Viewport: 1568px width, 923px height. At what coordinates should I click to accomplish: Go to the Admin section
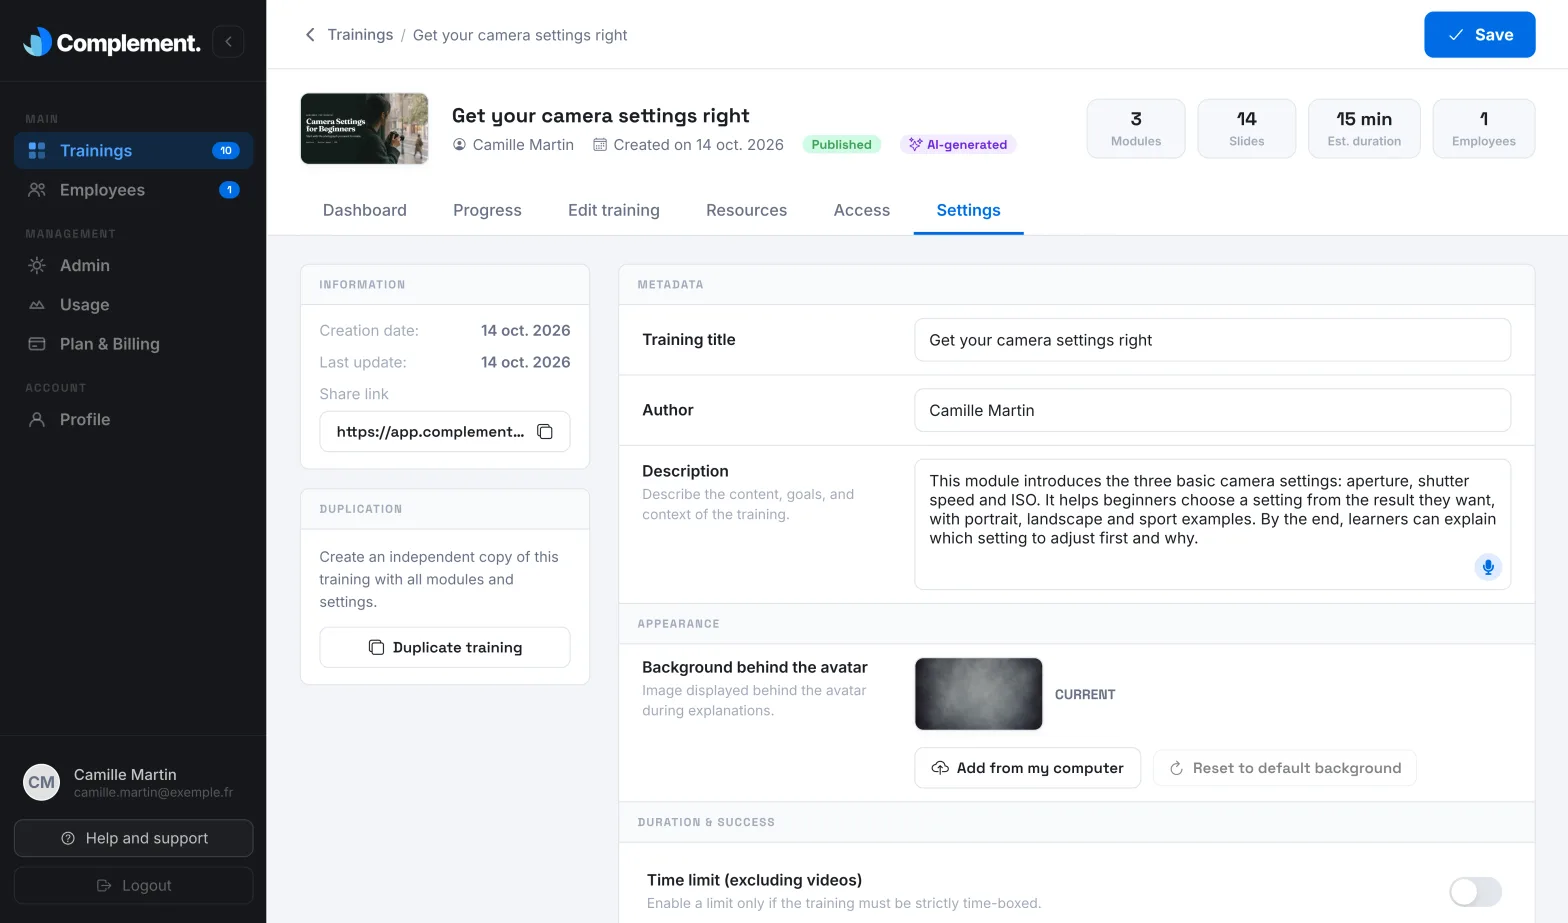tap(133, 265)
